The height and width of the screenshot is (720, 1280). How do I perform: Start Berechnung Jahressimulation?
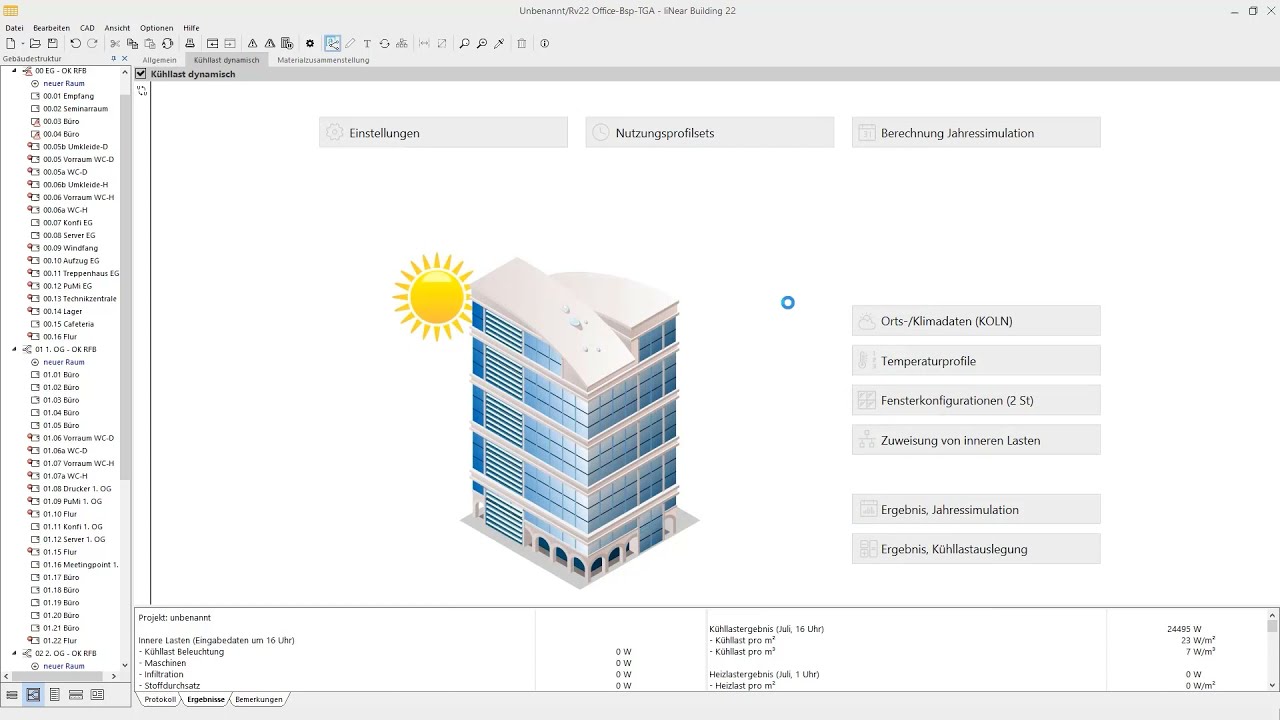coord(976,133)
